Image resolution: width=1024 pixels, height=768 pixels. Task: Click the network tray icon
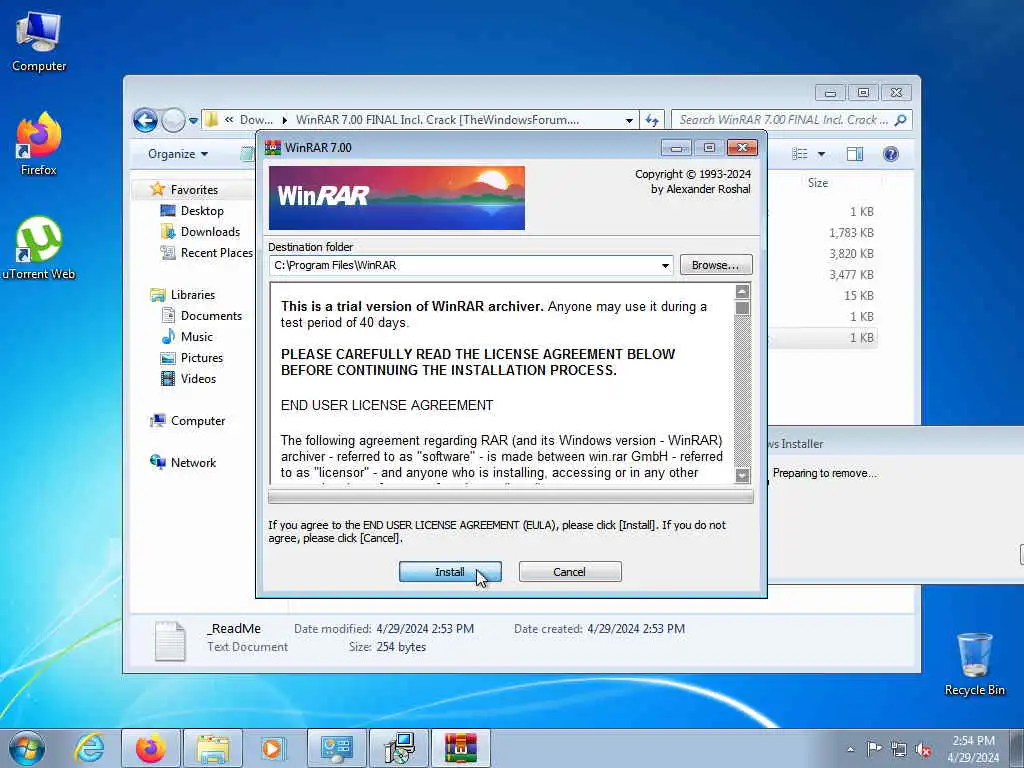[899, 749]
